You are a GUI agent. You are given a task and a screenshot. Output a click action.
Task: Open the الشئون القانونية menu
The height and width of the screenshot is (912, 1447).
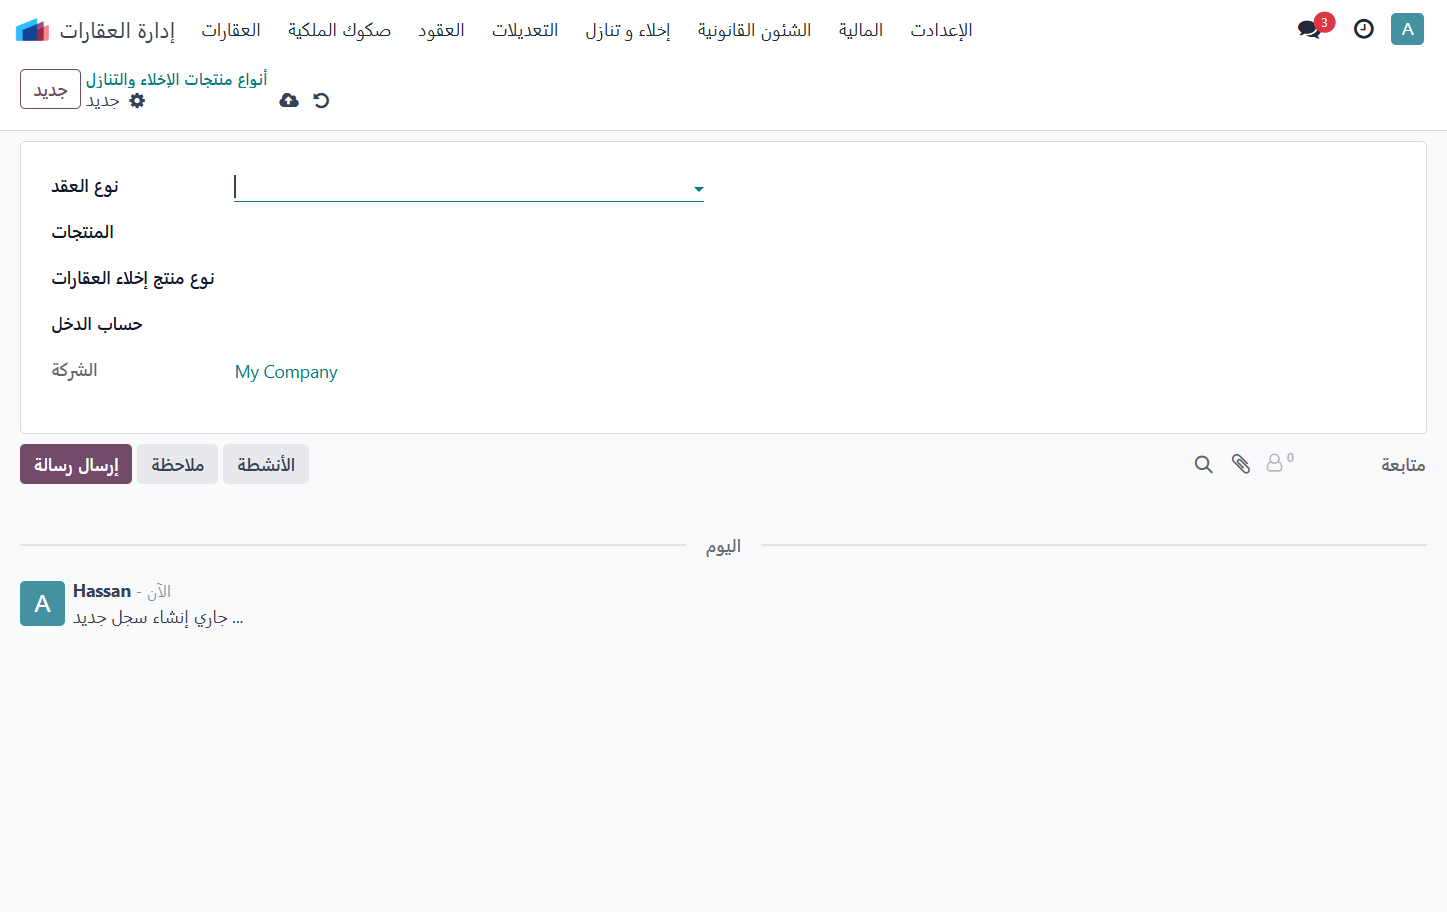[755, 30]
